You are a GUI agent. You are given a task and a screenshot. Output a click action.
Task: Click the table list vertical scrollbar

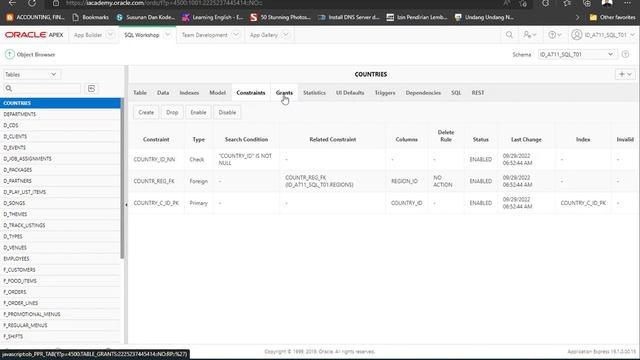pos(122,178)
